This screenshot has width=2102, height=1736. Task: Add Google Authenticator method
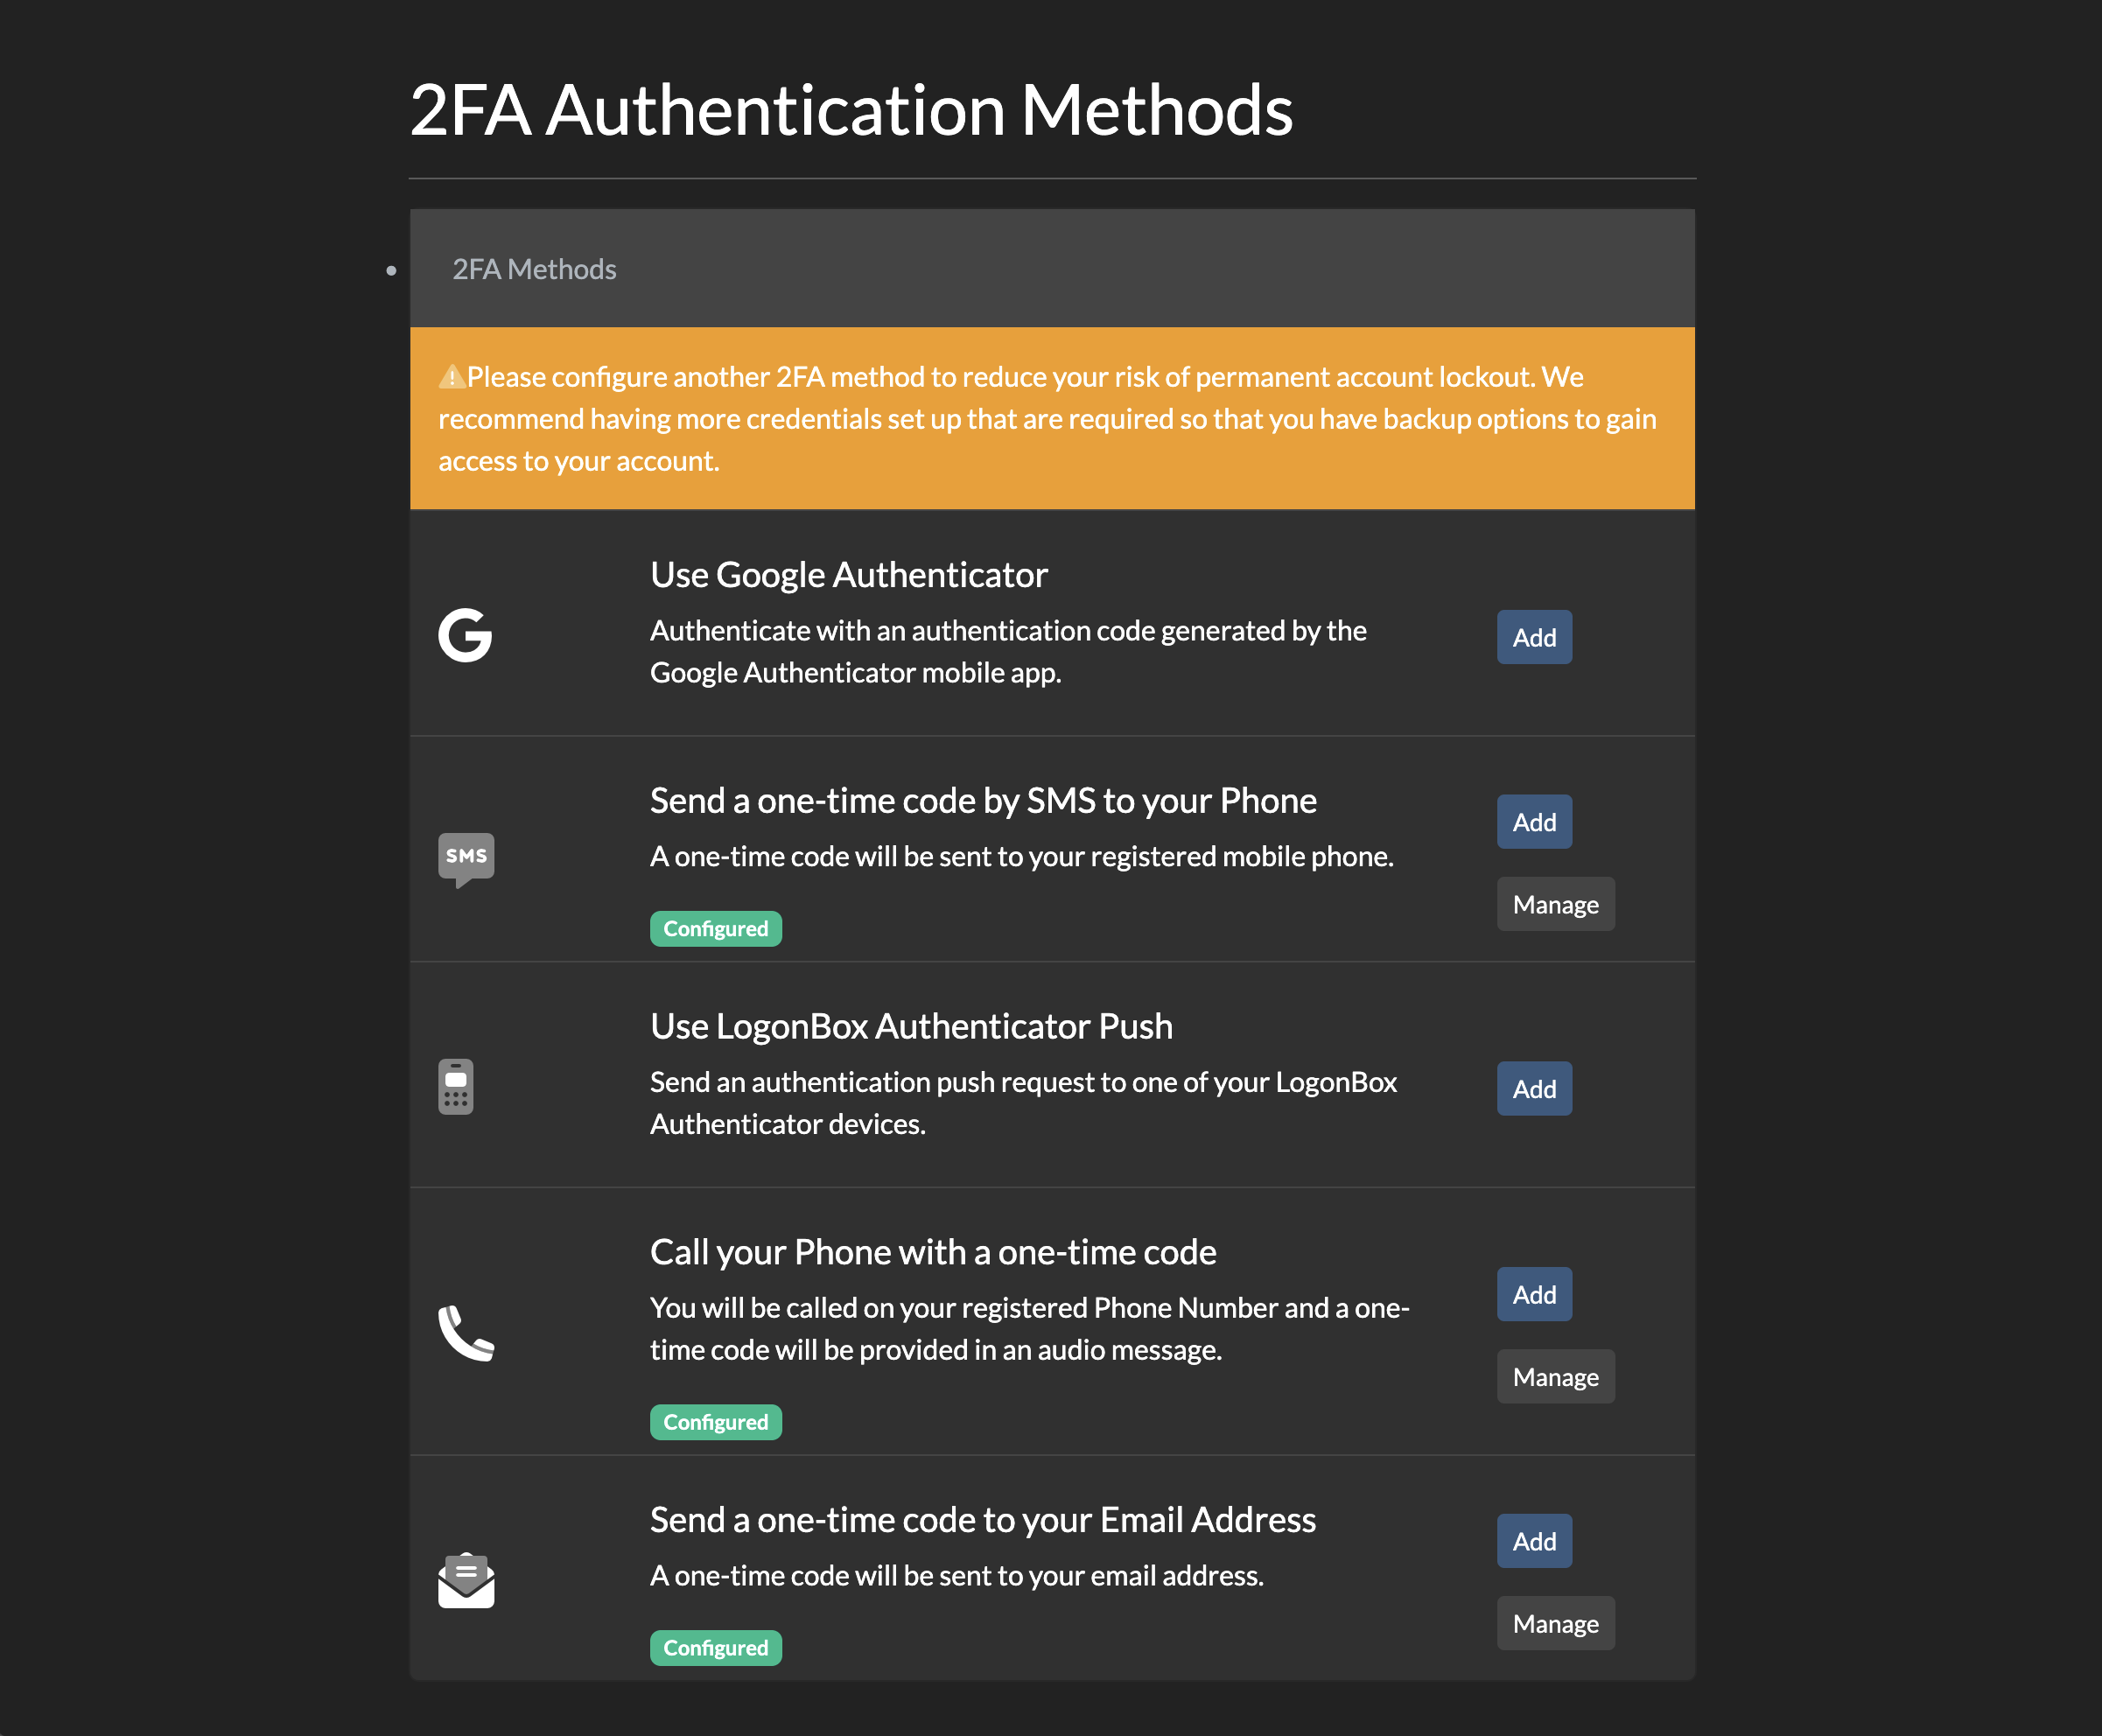tap(1533, 637)
